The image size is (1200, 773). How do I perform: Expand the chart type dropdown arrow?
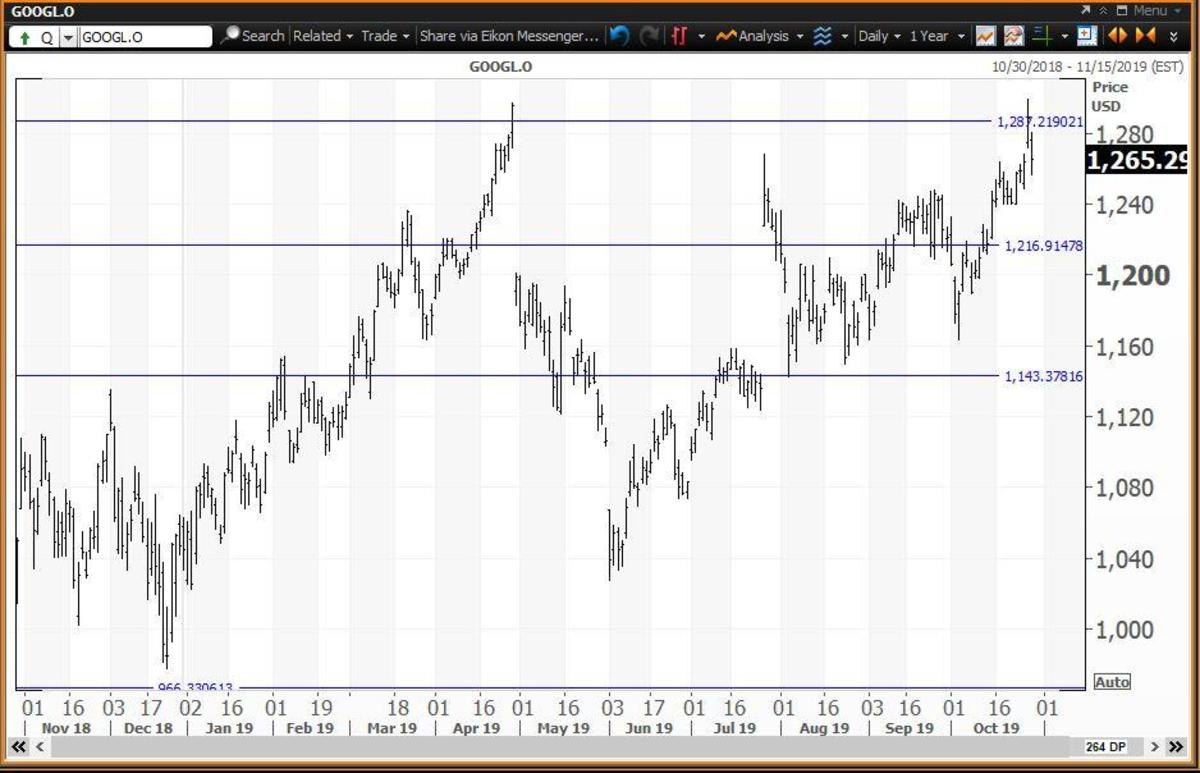[x=702, y=36]
